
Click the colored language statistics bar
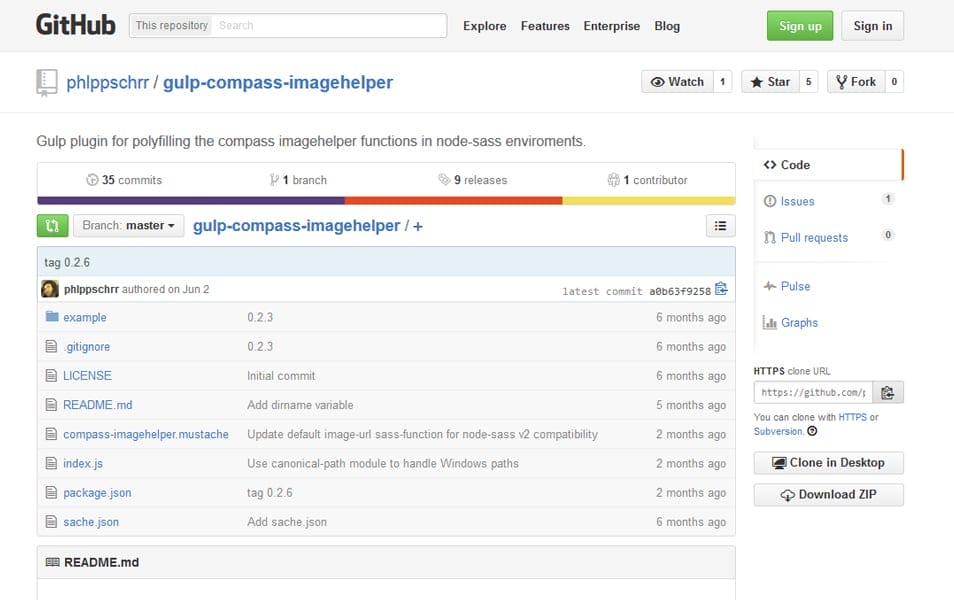tap(387, 197)
